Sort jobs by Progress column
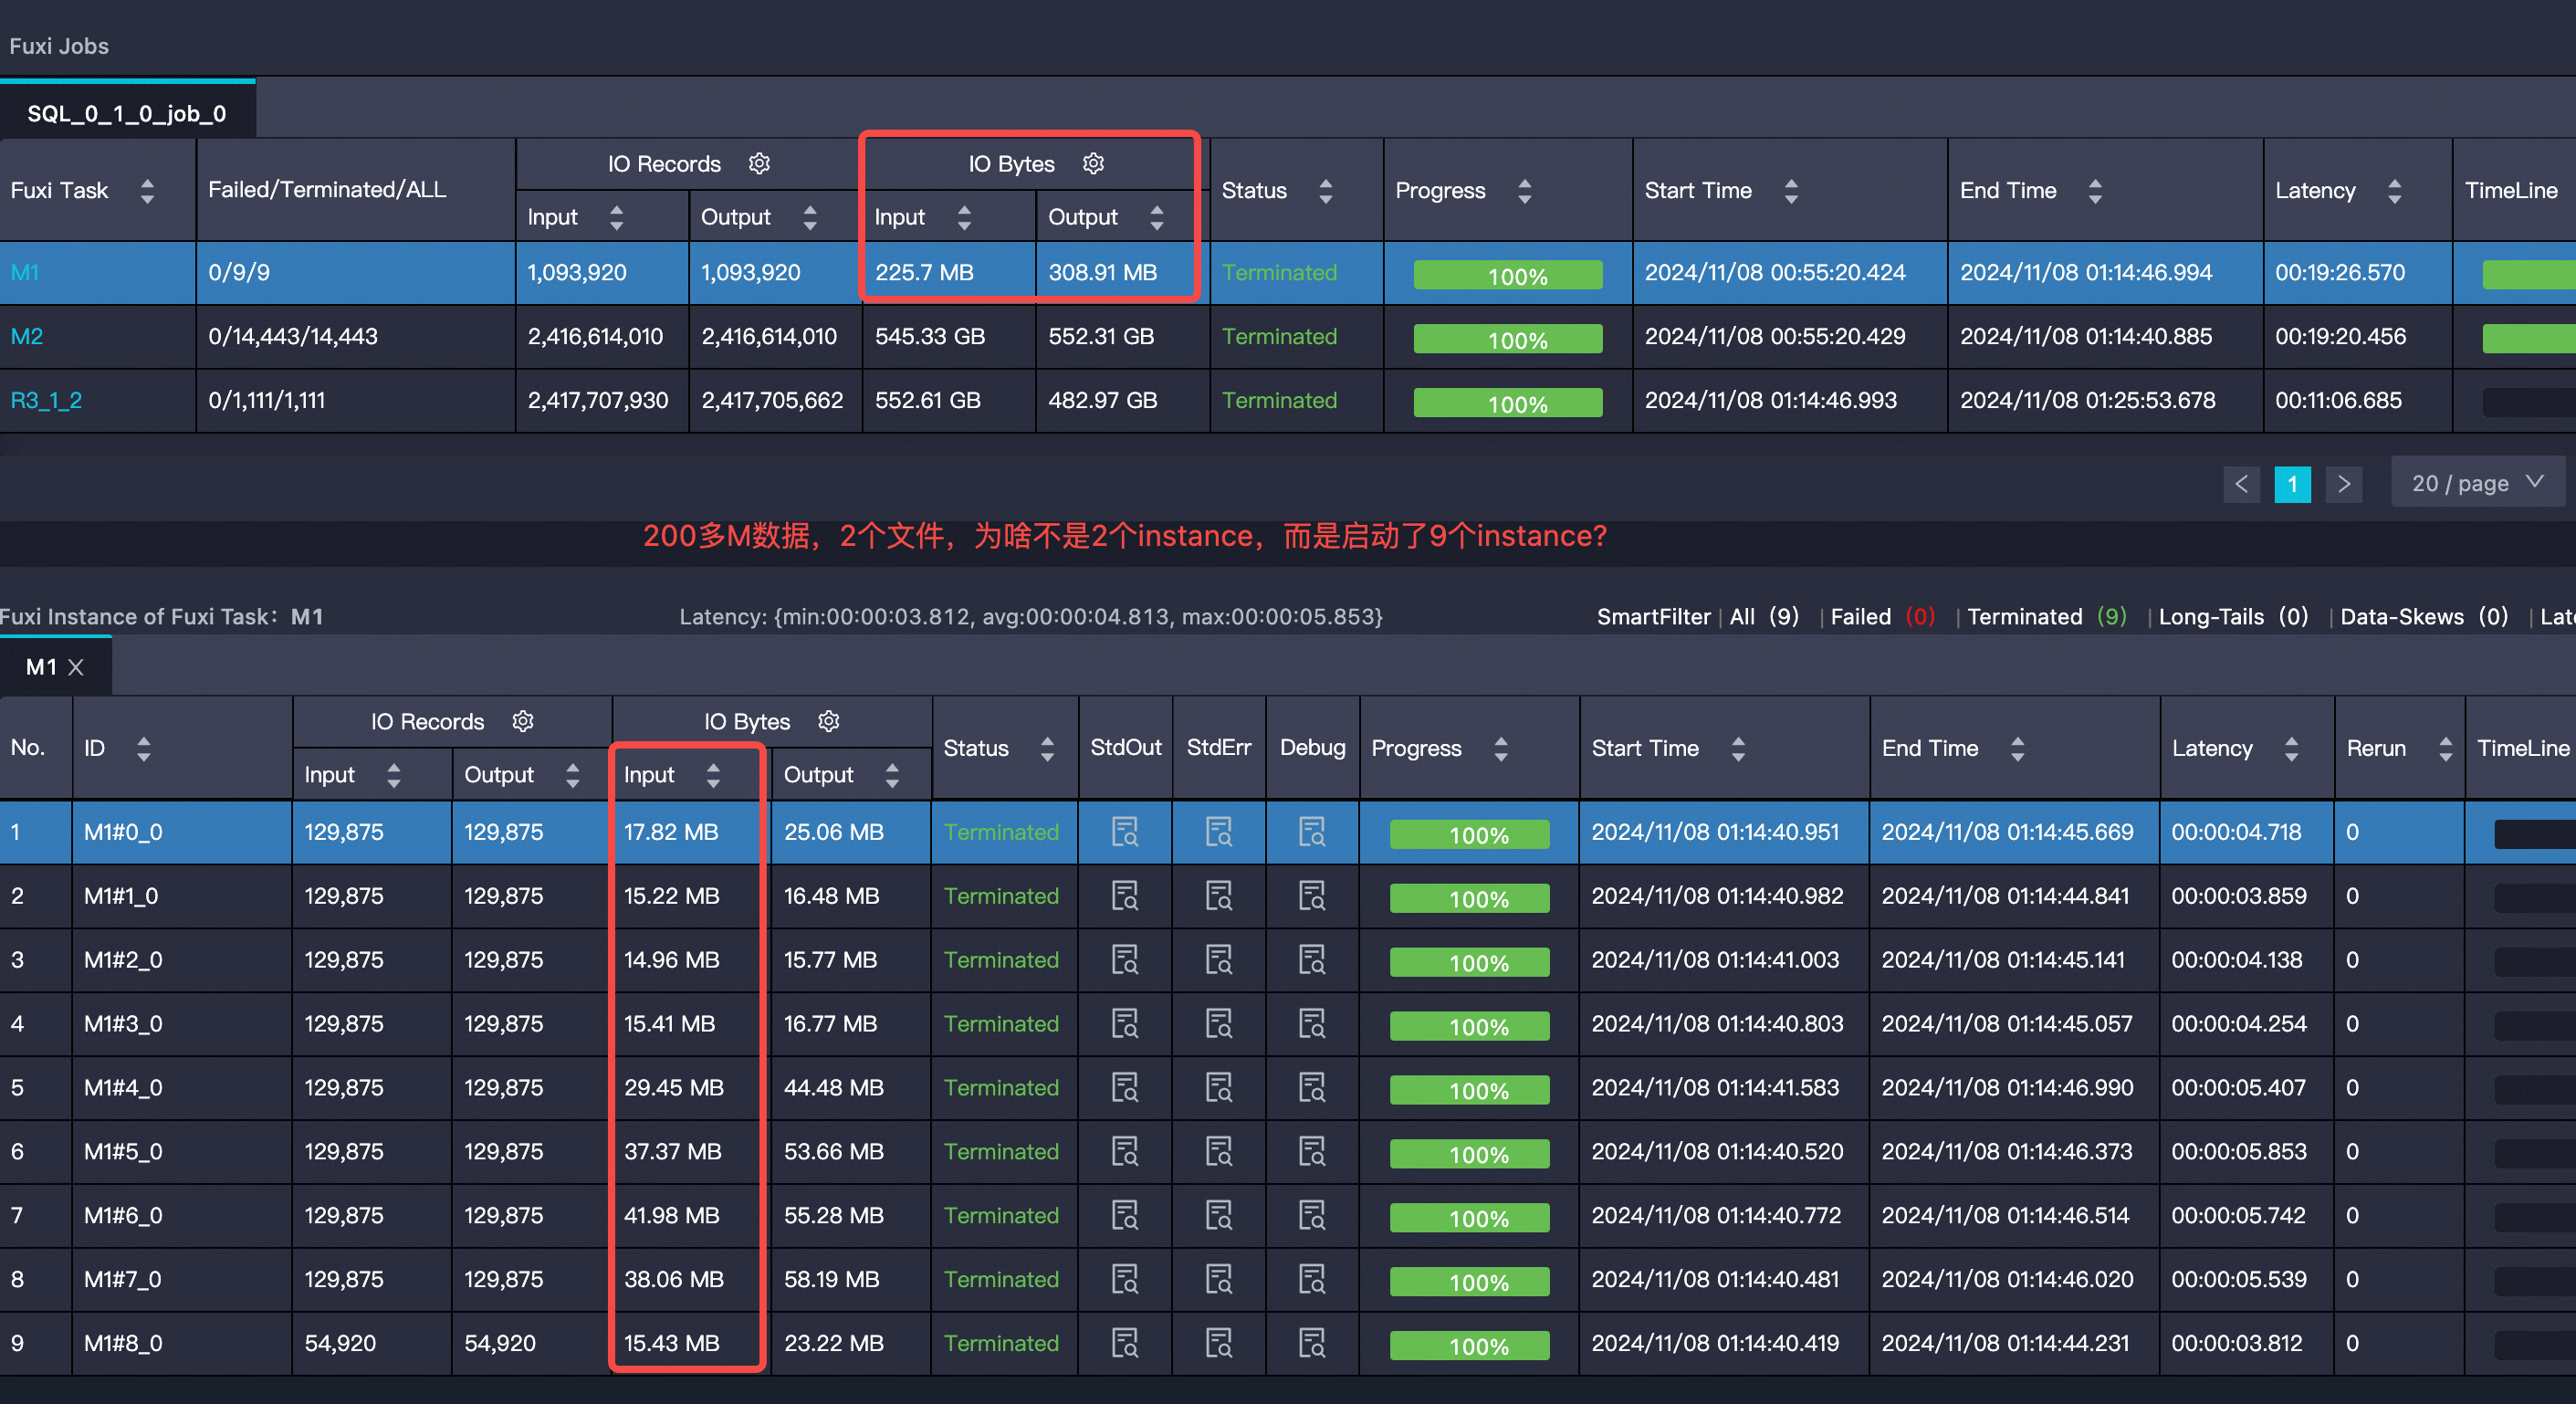Screen dimensions: 2576x1404 point(1525,190)
